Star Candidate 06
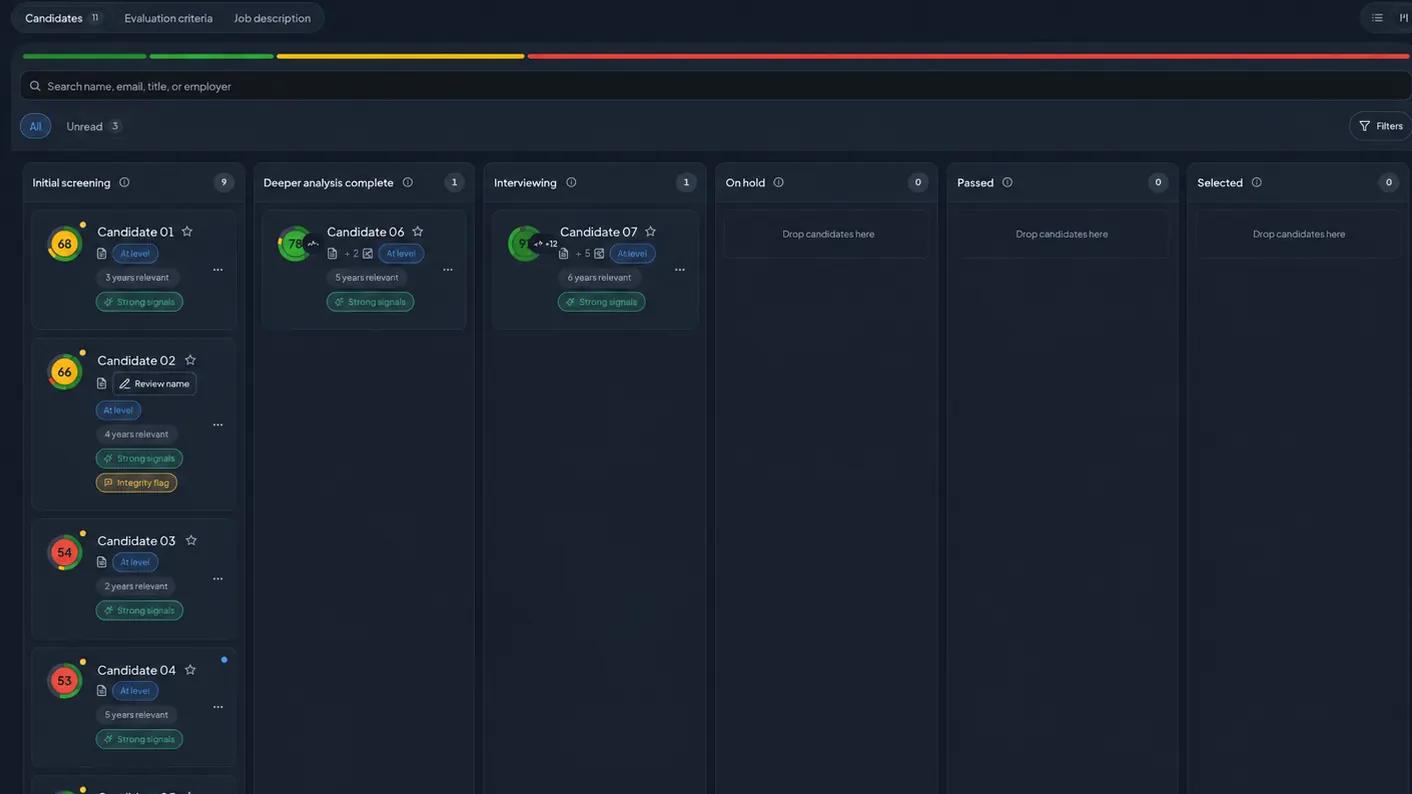This screenshot has height=794, width=1412. coord(418,231)
